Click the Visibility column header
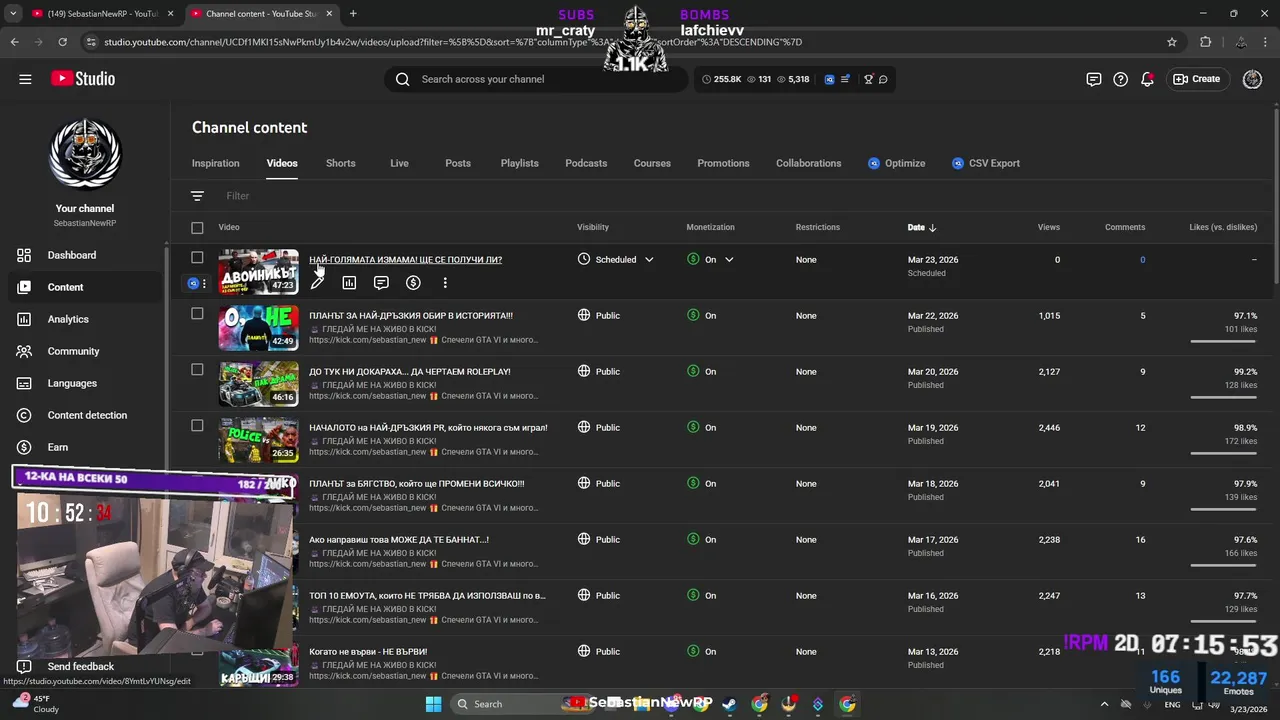Image resolution: width=1280 pixels, height=720 pixels. tap(593, 228)
